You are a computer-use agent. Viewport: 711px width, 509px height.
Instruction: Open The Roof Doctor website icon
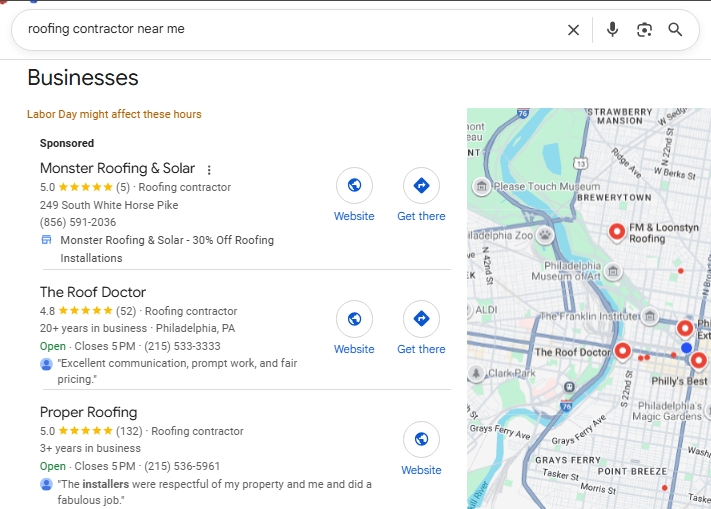354,319
